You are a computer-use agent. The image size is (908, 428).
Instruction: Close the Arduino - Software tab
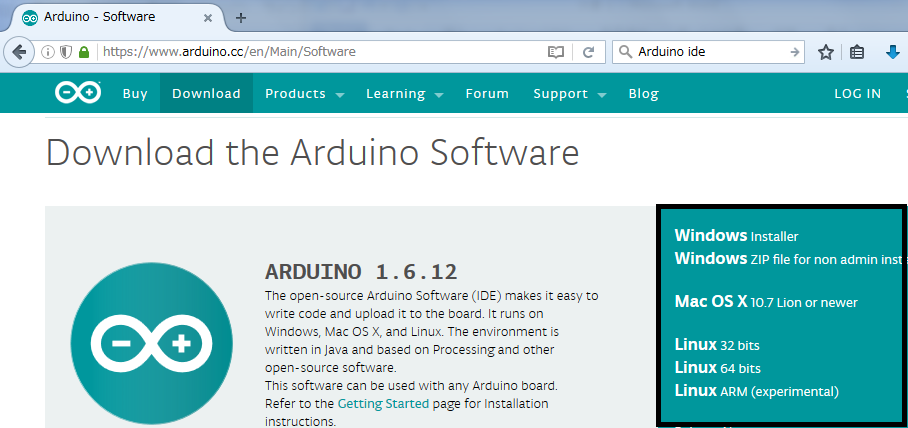point(208,18)
